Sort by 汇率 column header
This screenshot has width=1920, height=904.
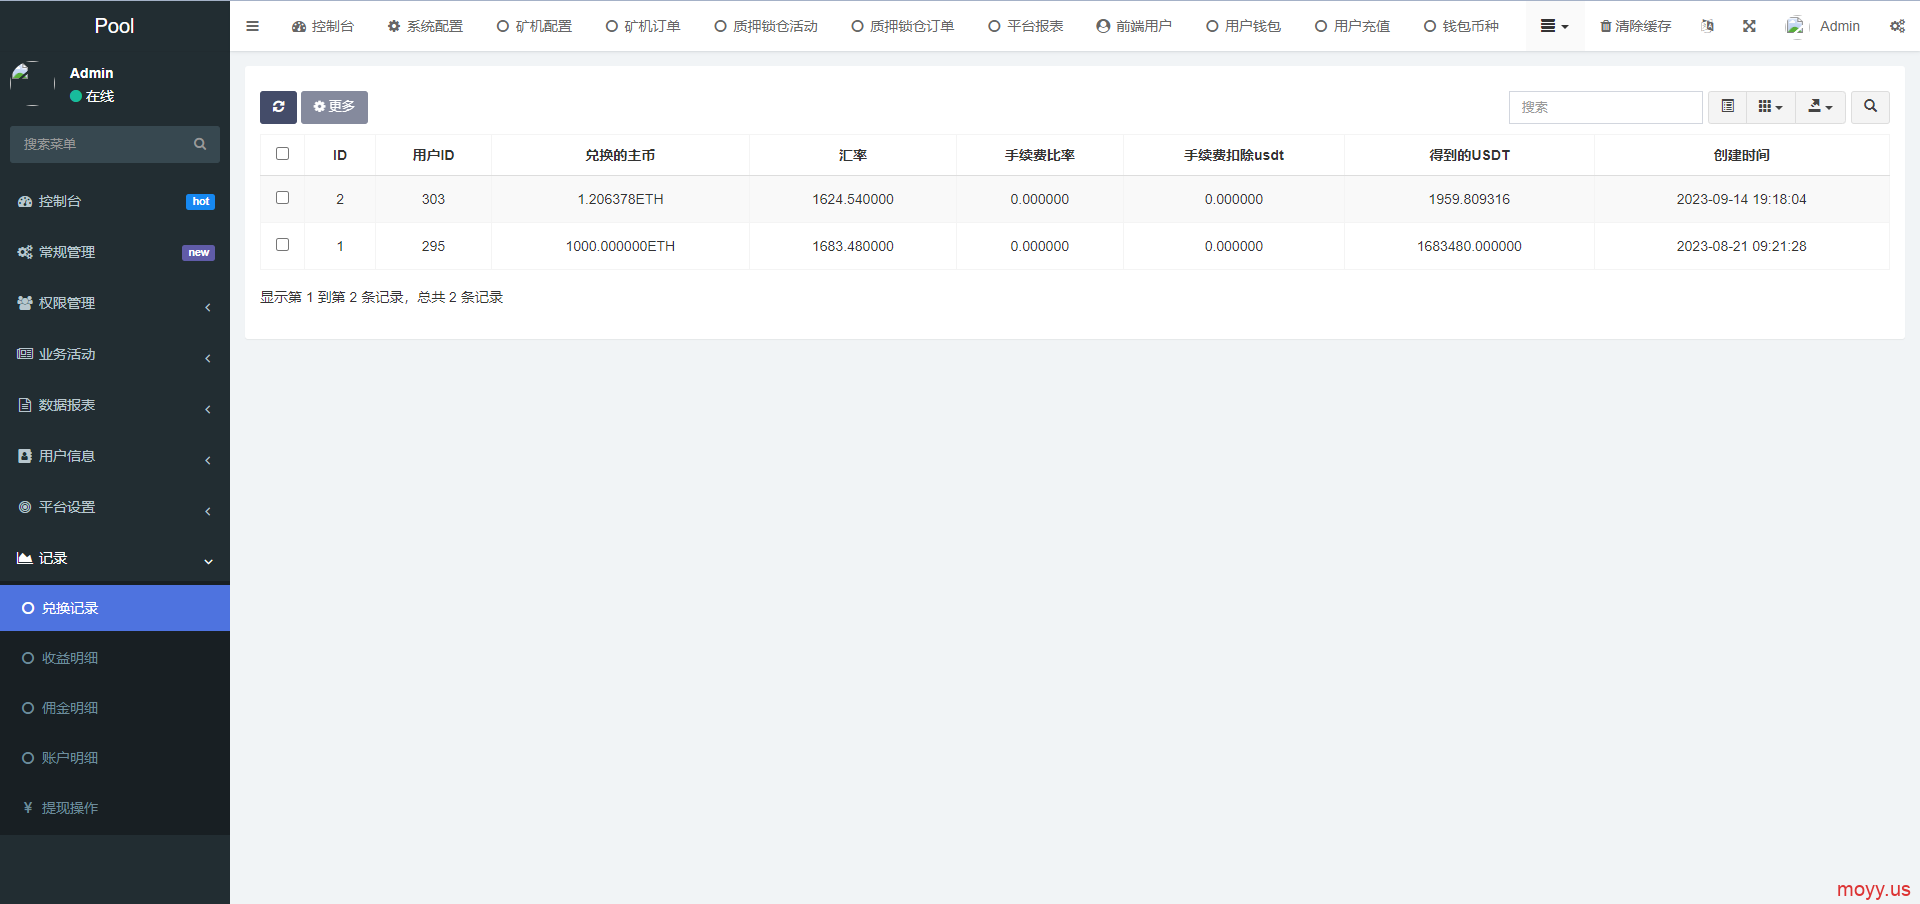(853, 155)
